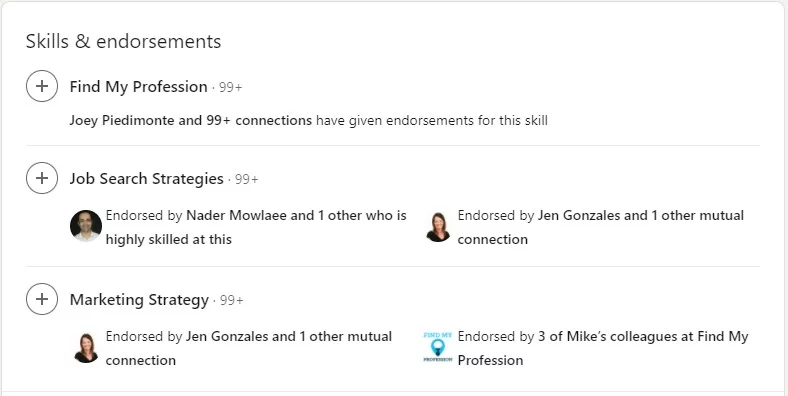This screenshot has width=788, height=396.
Task: View 99+ count beside Marketing Strategy
Action: click(x=232, y=301)
